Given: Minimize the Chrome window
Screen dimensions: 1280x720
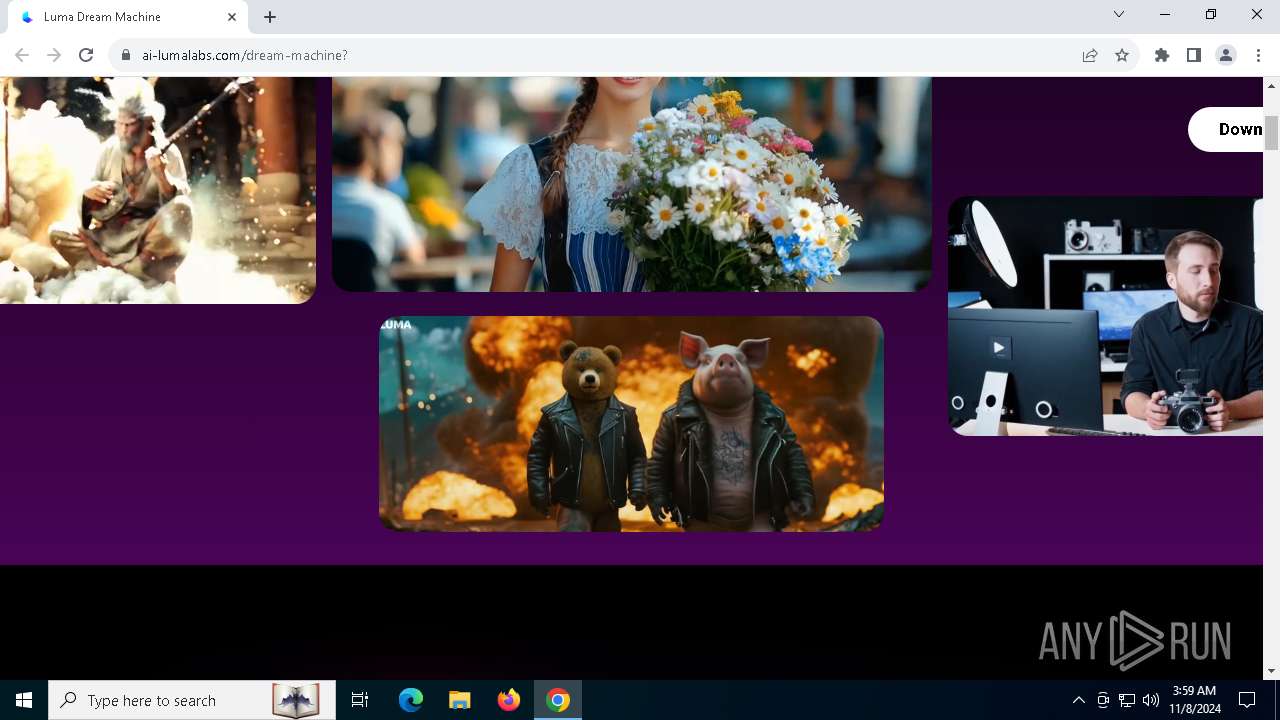Looking at the screenshot, I should 1165,14.
